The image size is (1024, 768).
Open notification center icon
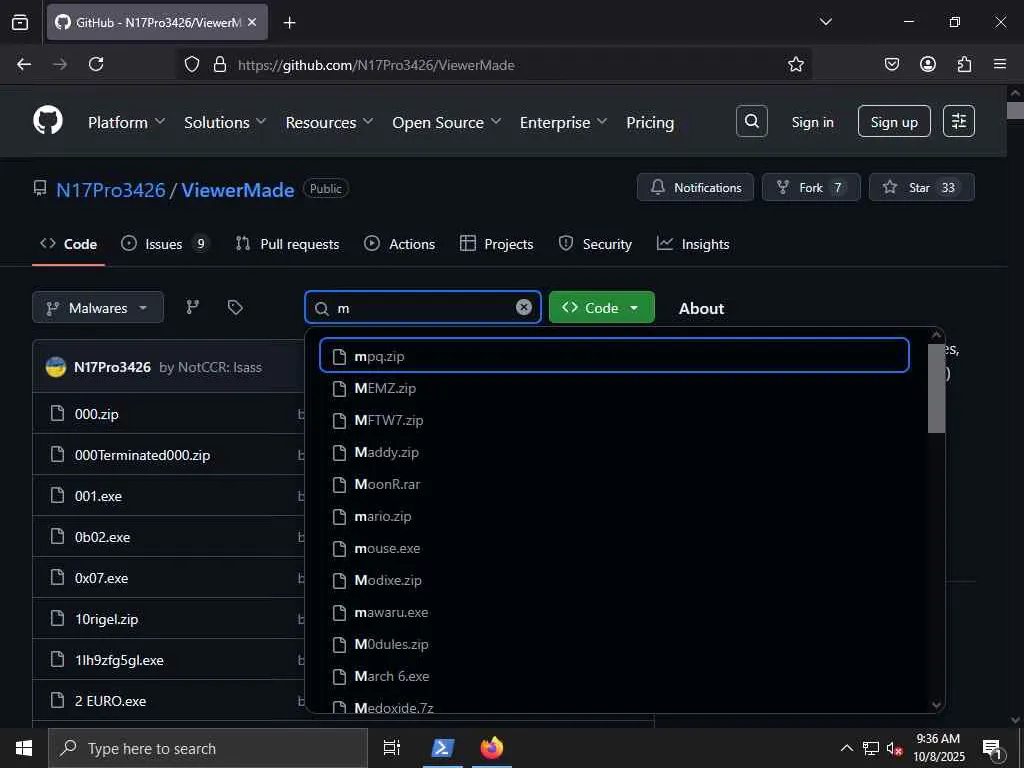coord(992,749)
